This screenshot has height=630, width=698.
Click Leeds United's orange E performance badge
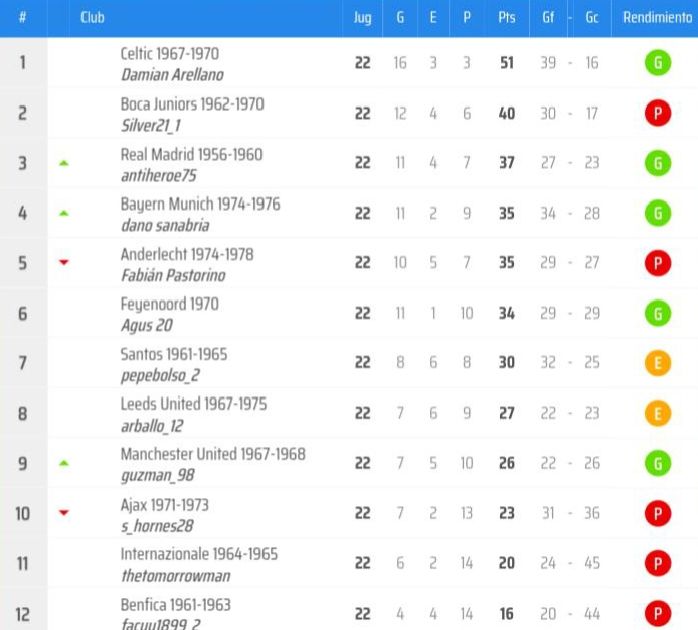657,413
